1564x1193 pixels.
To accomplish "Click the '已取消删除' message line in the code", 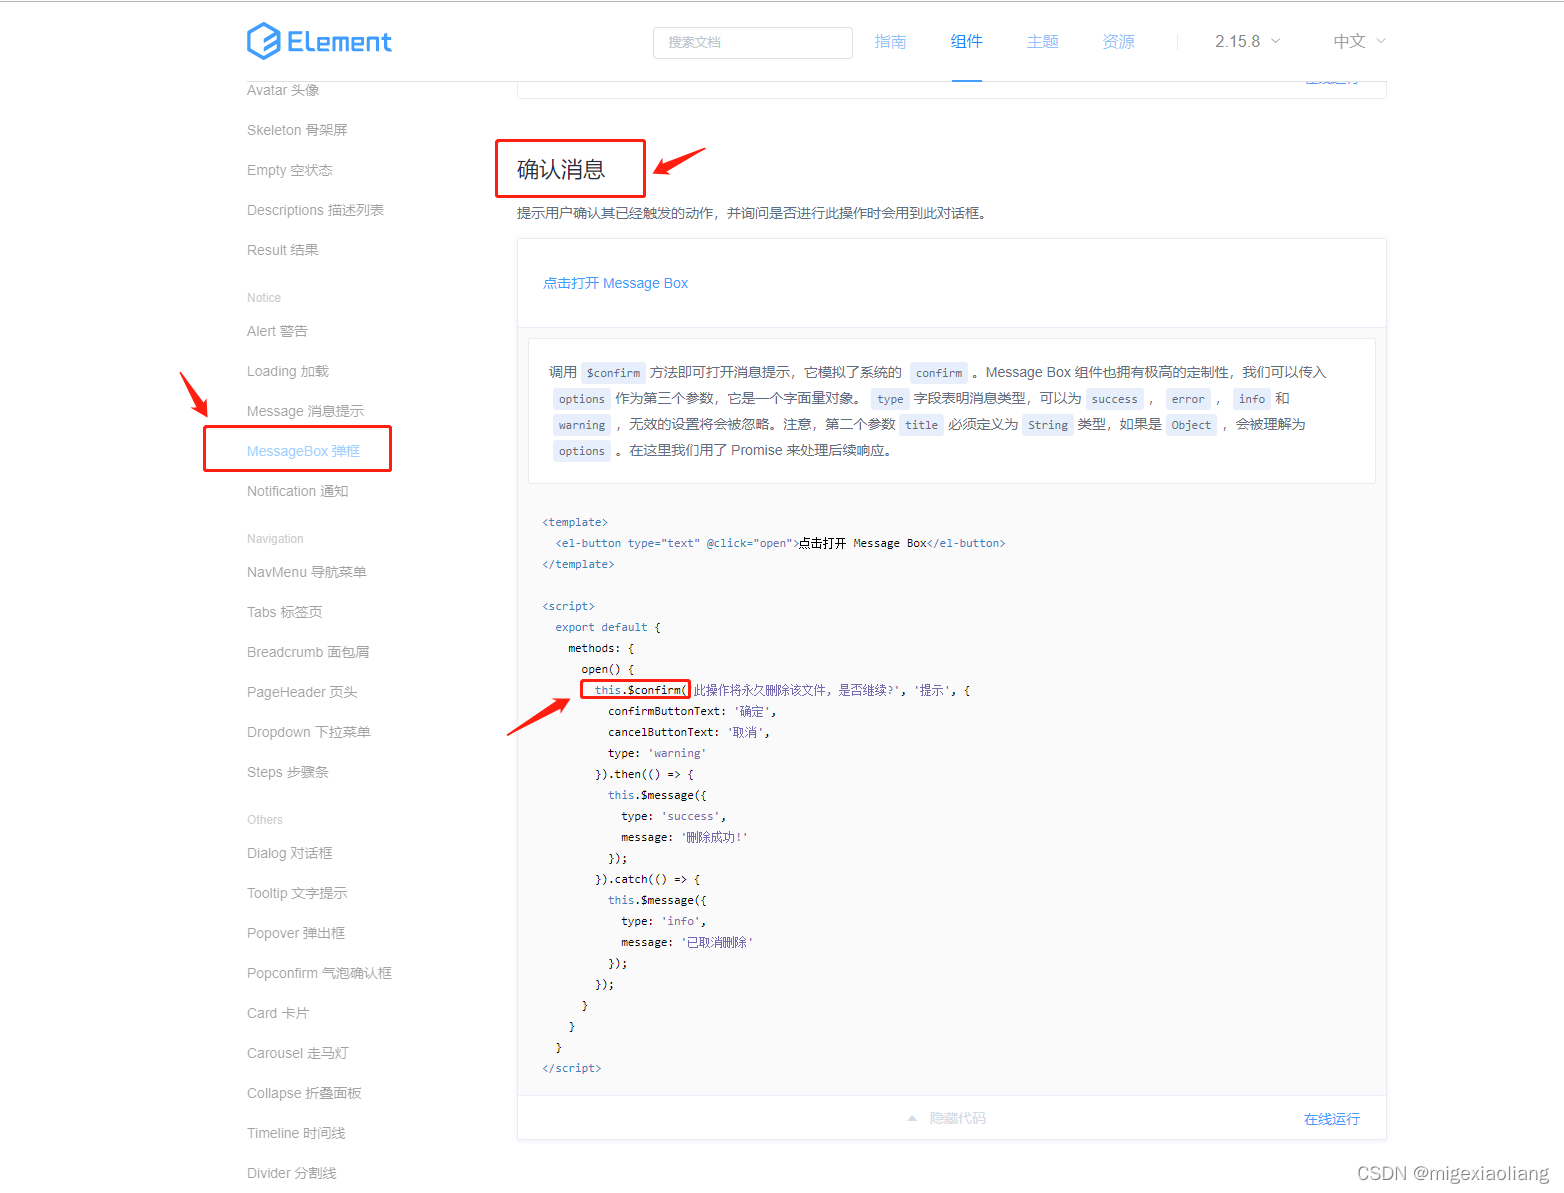I will point(687,942).
